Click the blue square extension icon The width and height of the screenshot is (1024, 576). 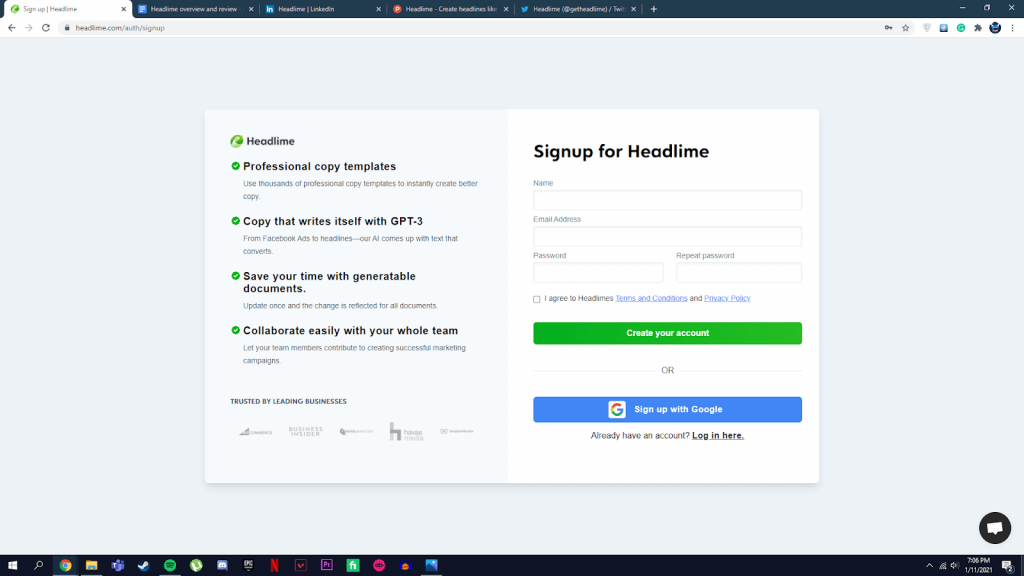pyautogui.click(x=944, y=28)
